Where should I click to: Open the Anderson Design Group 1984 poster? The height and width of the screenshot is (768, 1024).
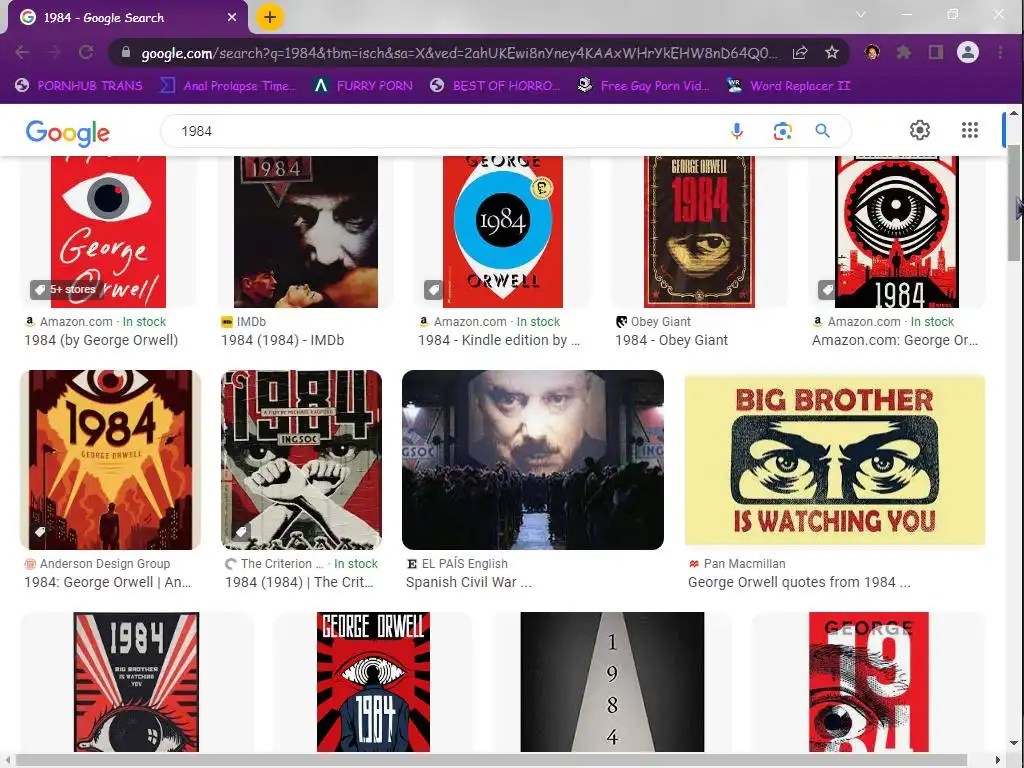pos(110,460)
